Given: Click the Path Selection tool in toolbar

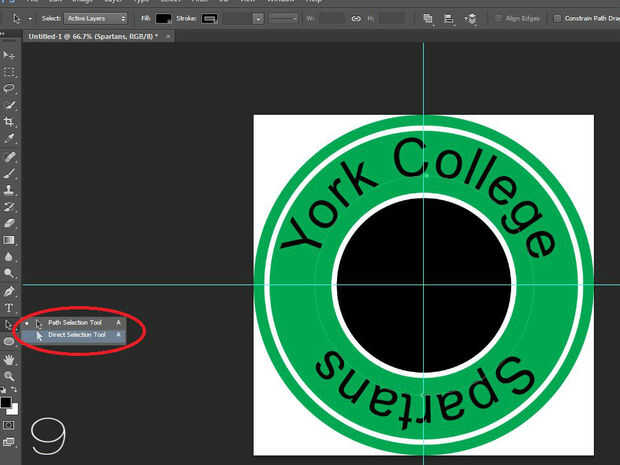Looking at the screenshot, I should pyautogui.click(x=9, y=325).
